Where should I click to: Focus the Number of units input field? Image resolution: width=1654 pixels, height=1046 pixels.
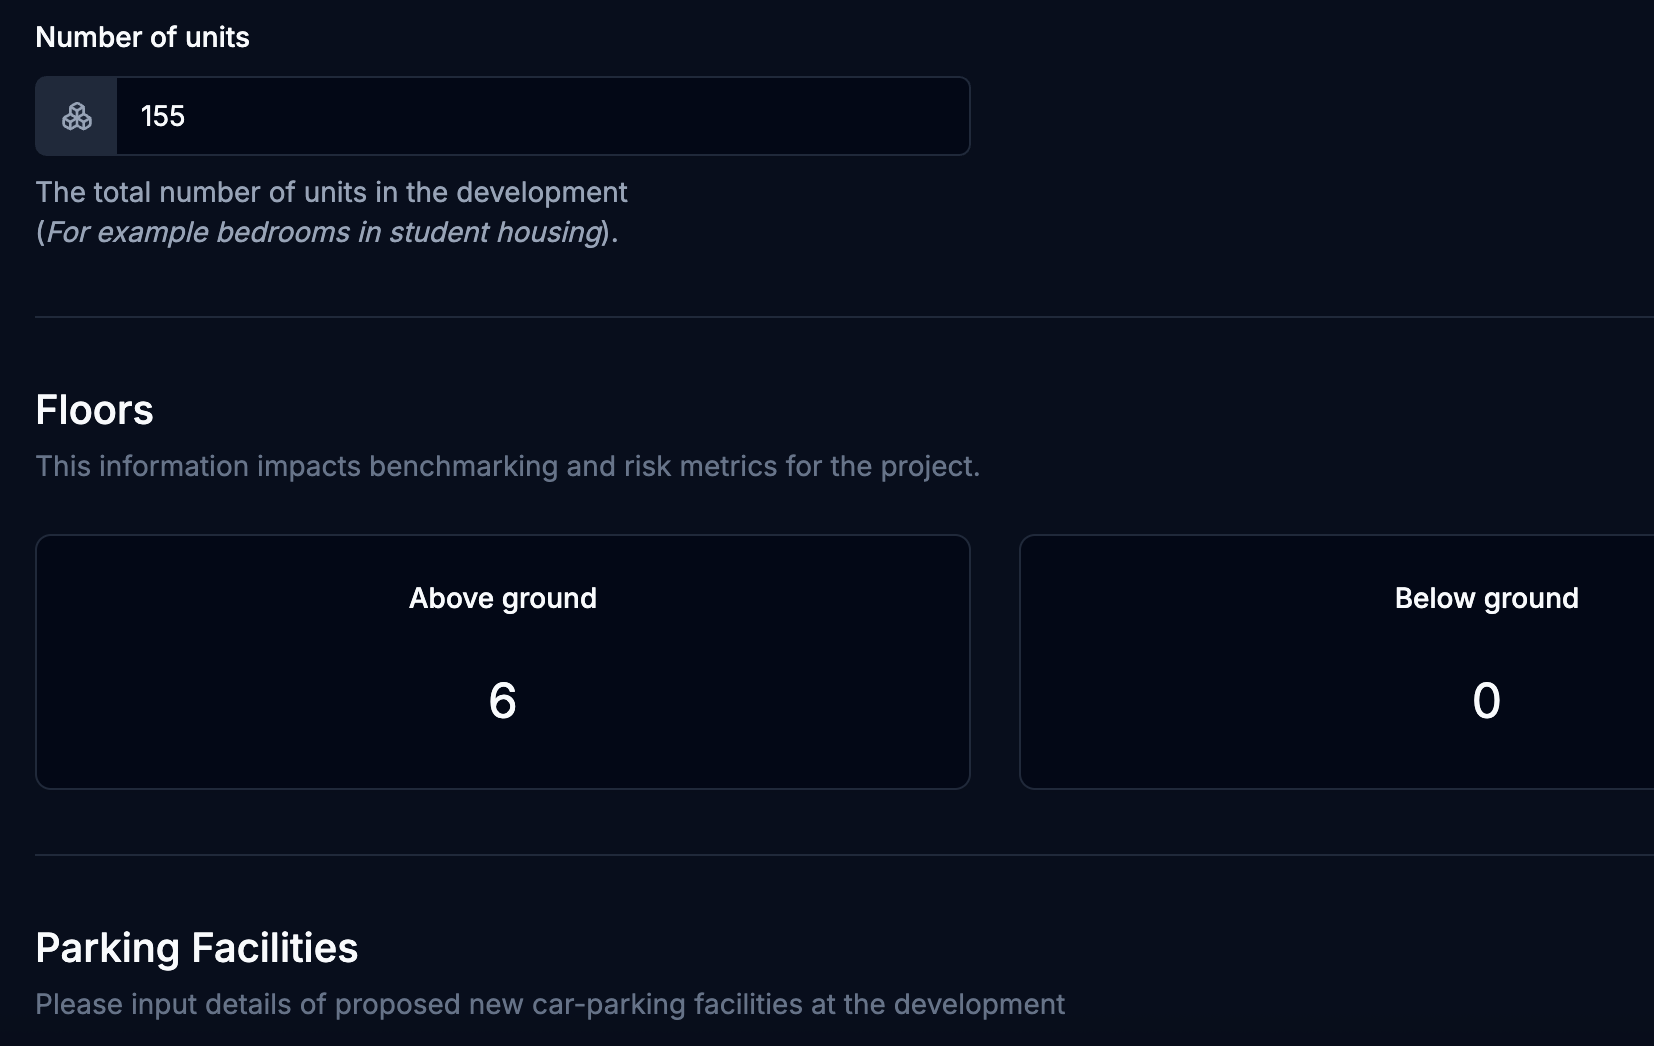543,116
